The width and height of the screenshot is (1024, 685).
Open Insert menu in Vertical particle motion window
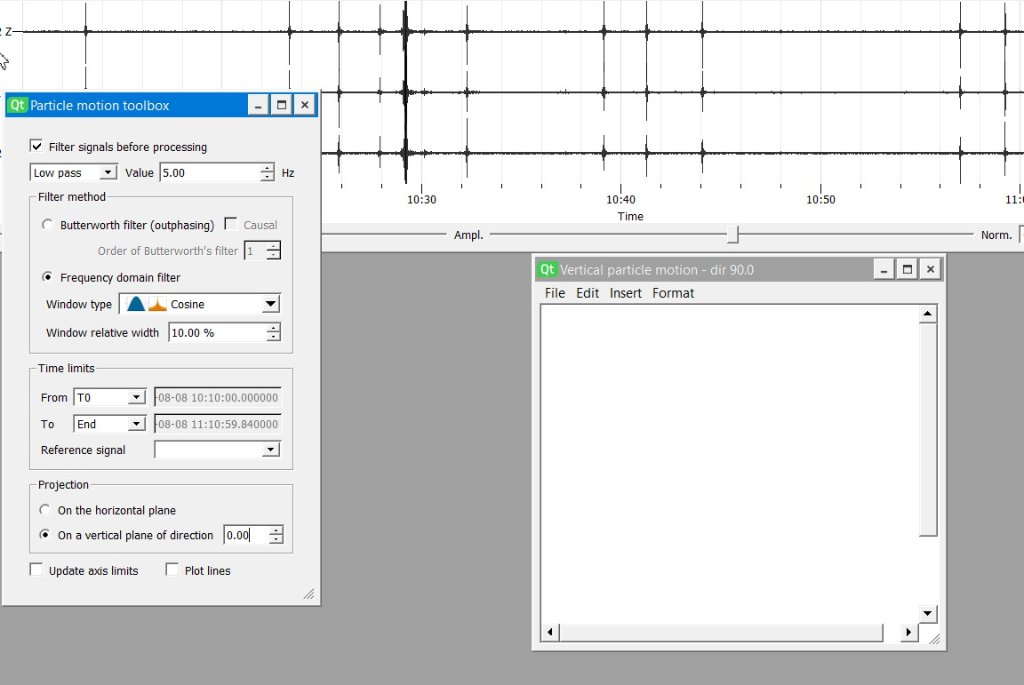625,293
